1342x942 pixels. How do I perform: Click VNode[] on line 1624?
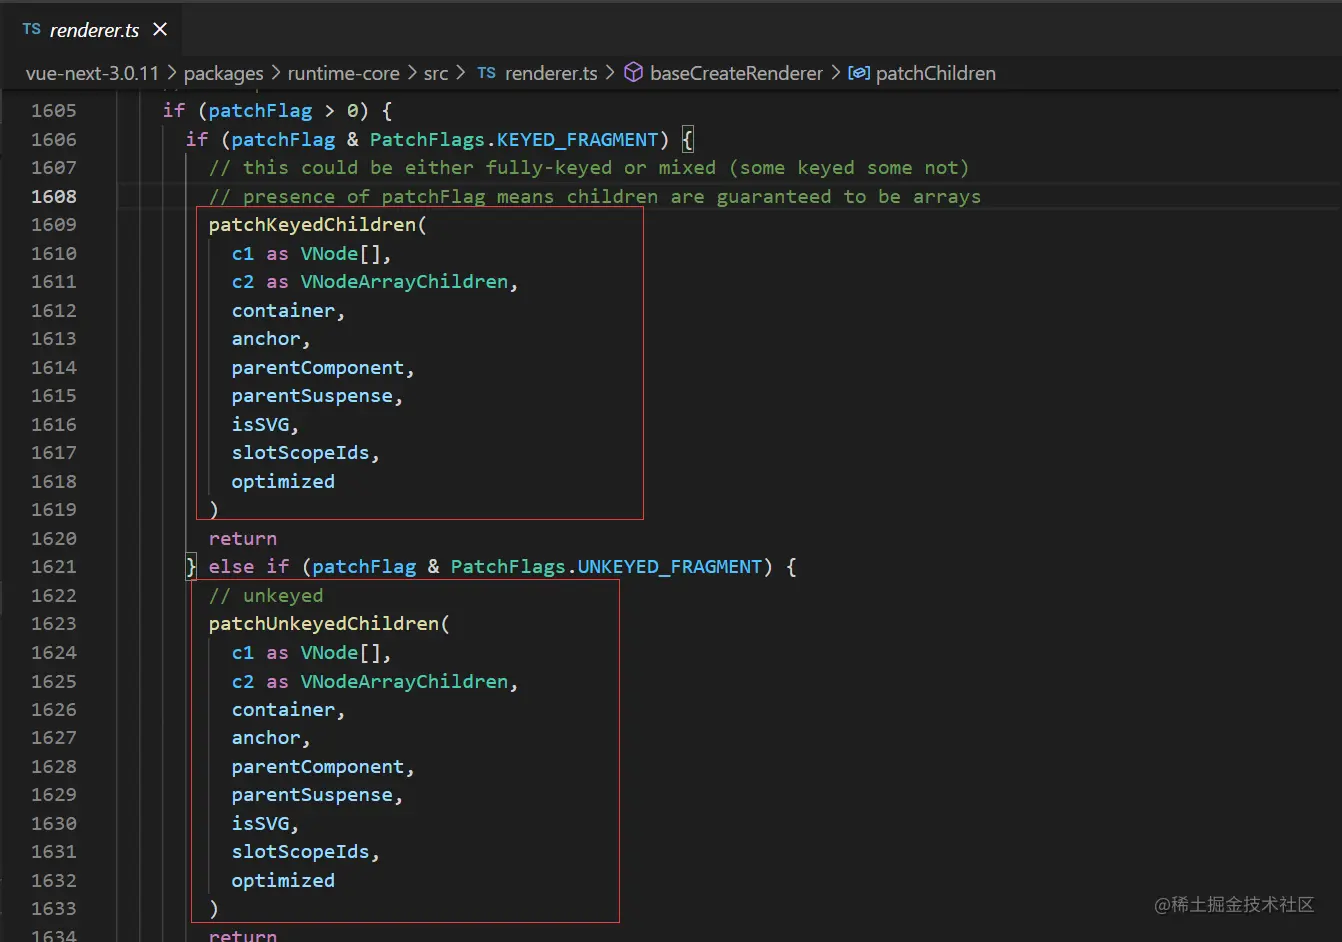tap(341, 653)
